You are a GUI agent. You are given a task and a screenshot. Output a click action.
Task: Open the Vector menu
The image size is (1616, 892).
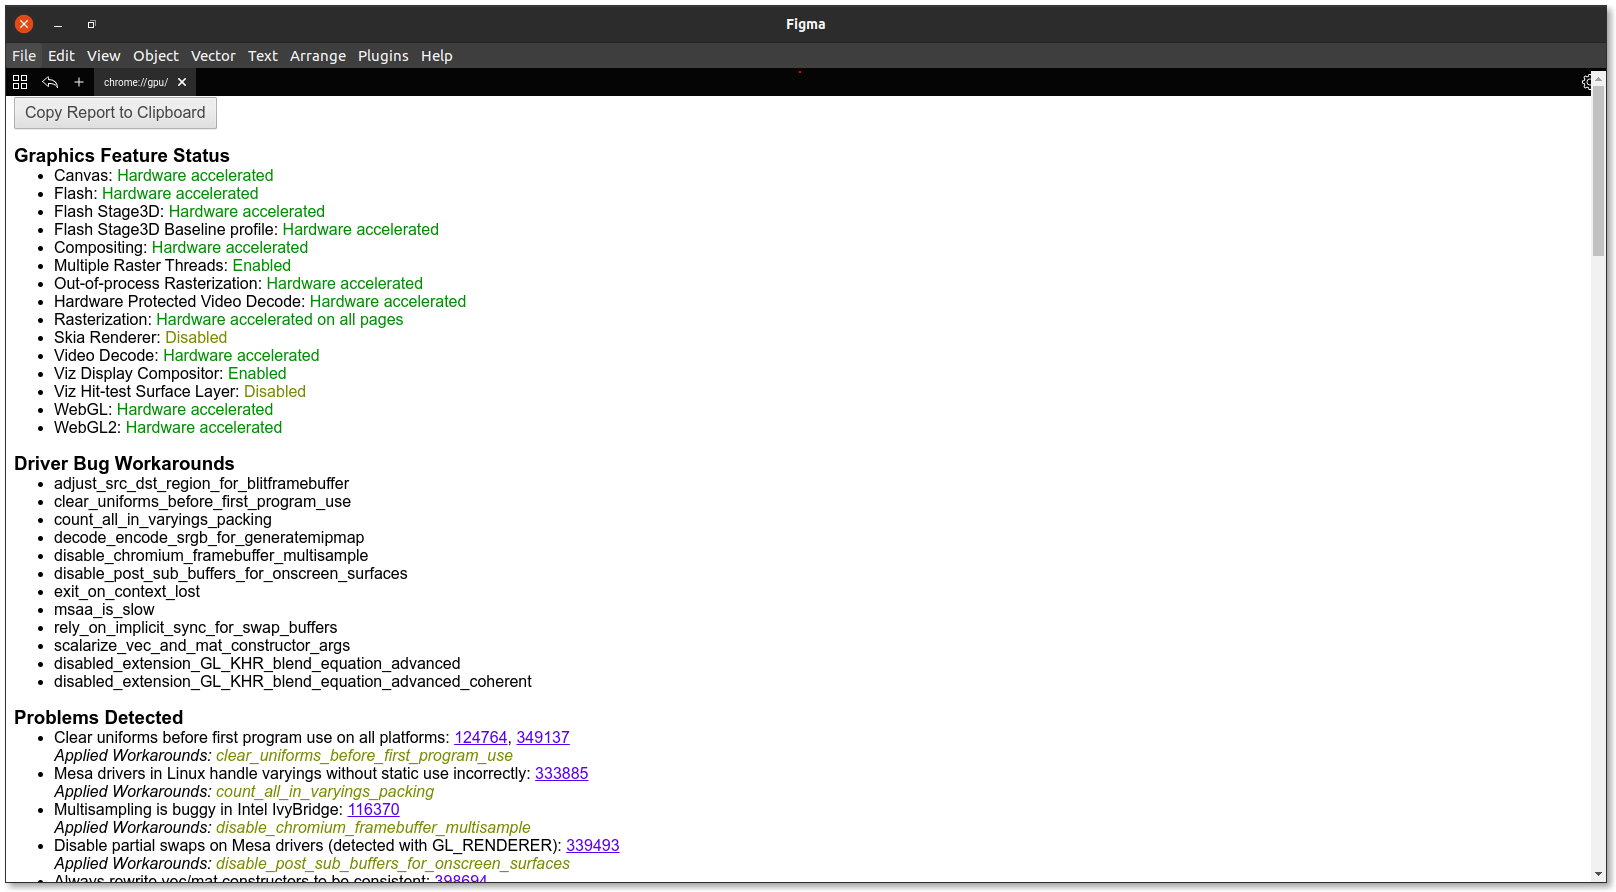coord(213,56)
